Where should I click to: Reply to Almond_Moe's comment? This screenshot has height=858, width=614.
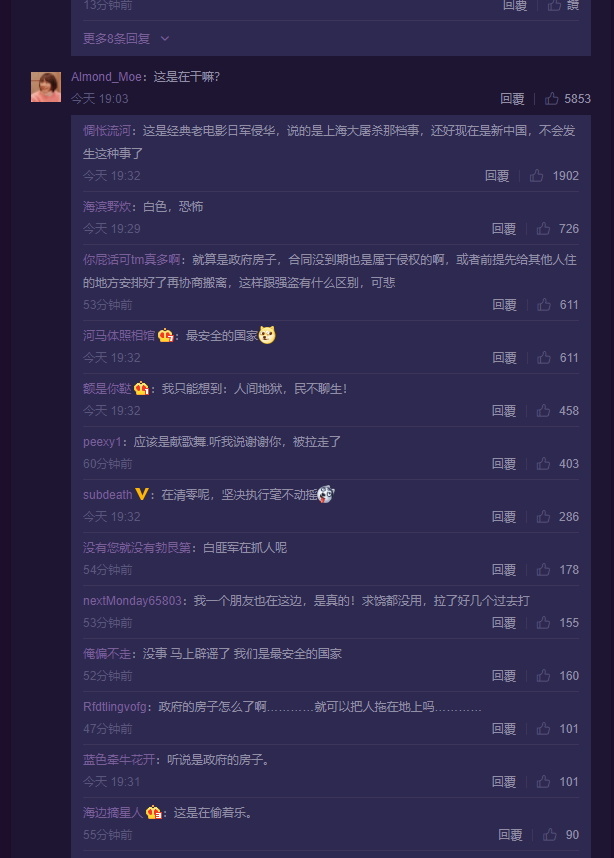[512, 98]
